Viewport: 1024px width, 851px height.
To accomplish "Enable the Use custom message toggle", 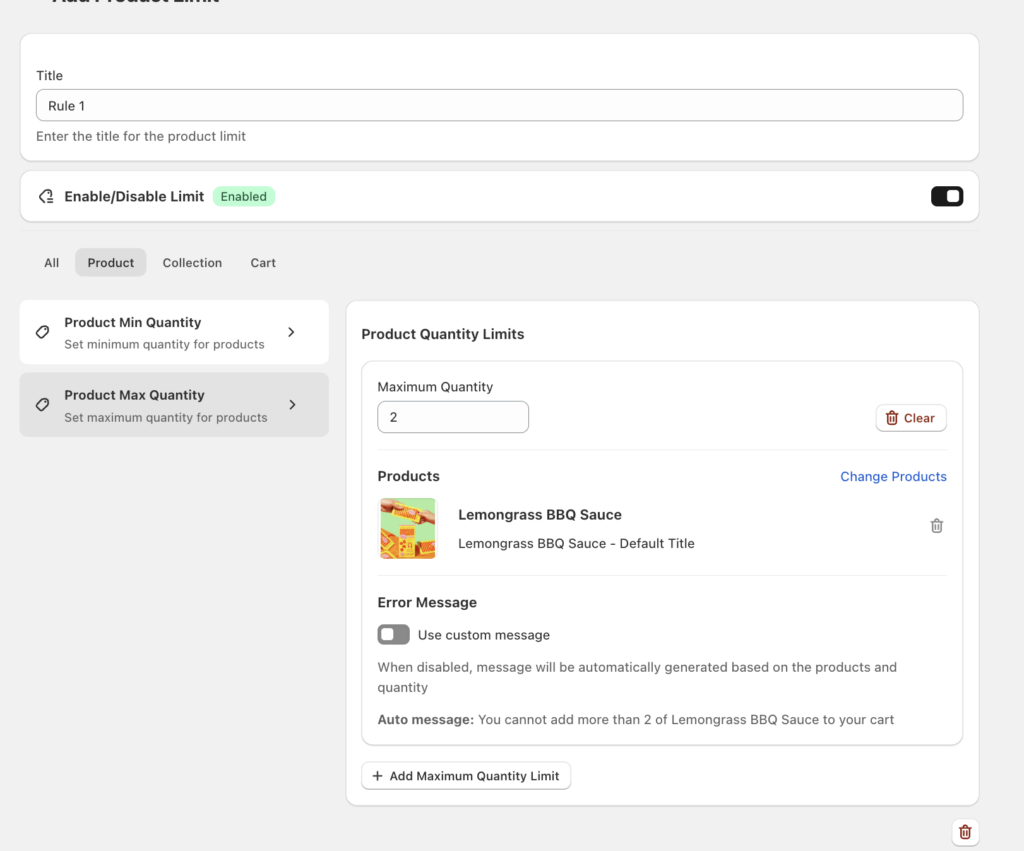I will (393, 635).
